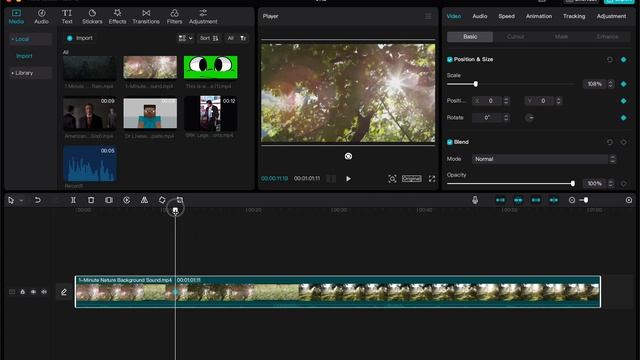Open the All filter dropdown in media panel

point(237,38)
